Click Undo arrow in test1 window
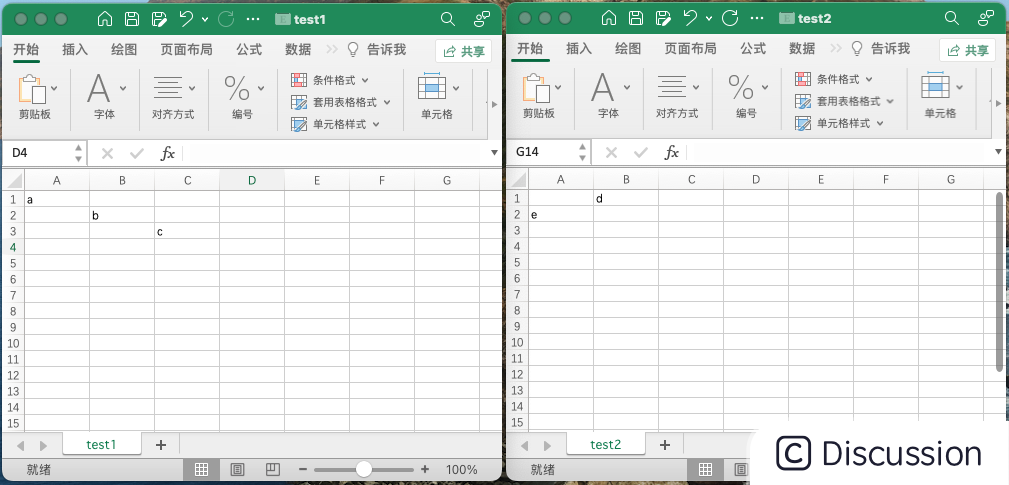The image size is (1009, 485). point(187,19)
